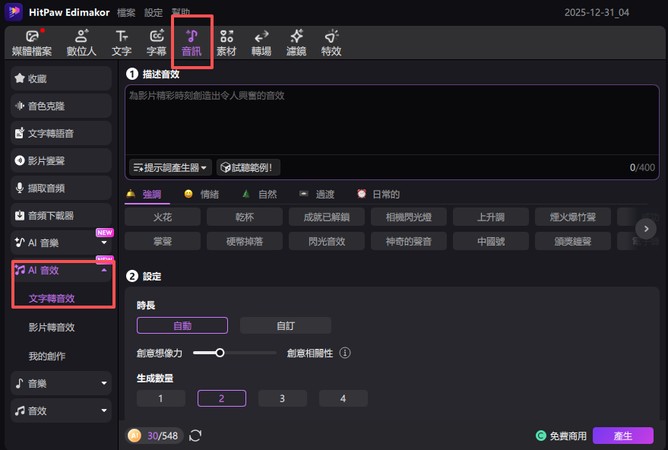The image size is (668, 450).
Task: Choose the 閃光音效 preset
Action: [x=327, y=241]
